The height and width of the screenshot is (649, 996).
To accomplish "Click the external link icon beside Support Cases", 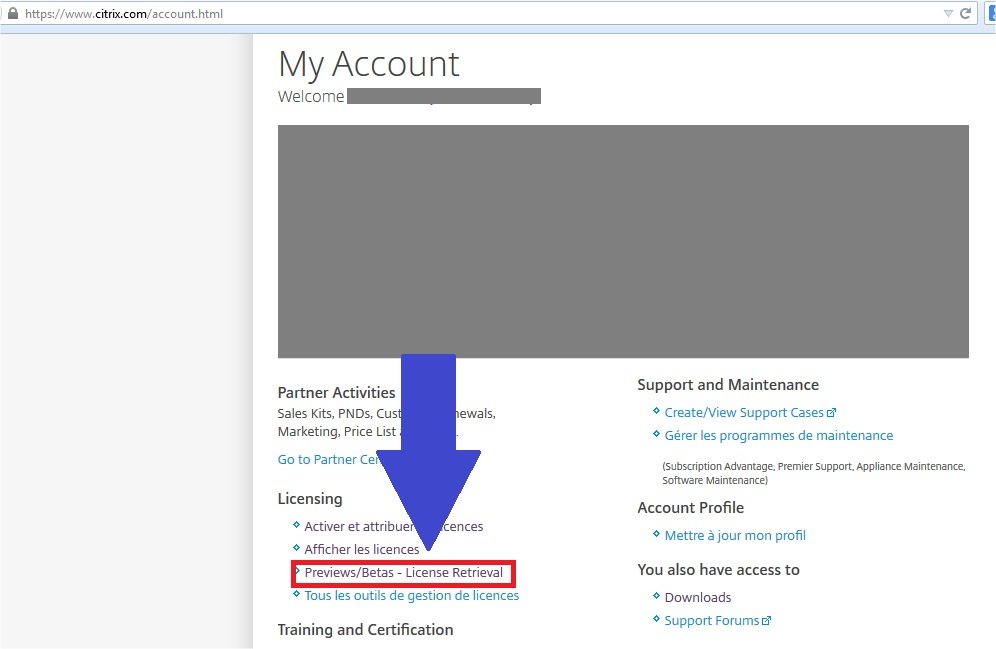I will (x=832, y=413).
